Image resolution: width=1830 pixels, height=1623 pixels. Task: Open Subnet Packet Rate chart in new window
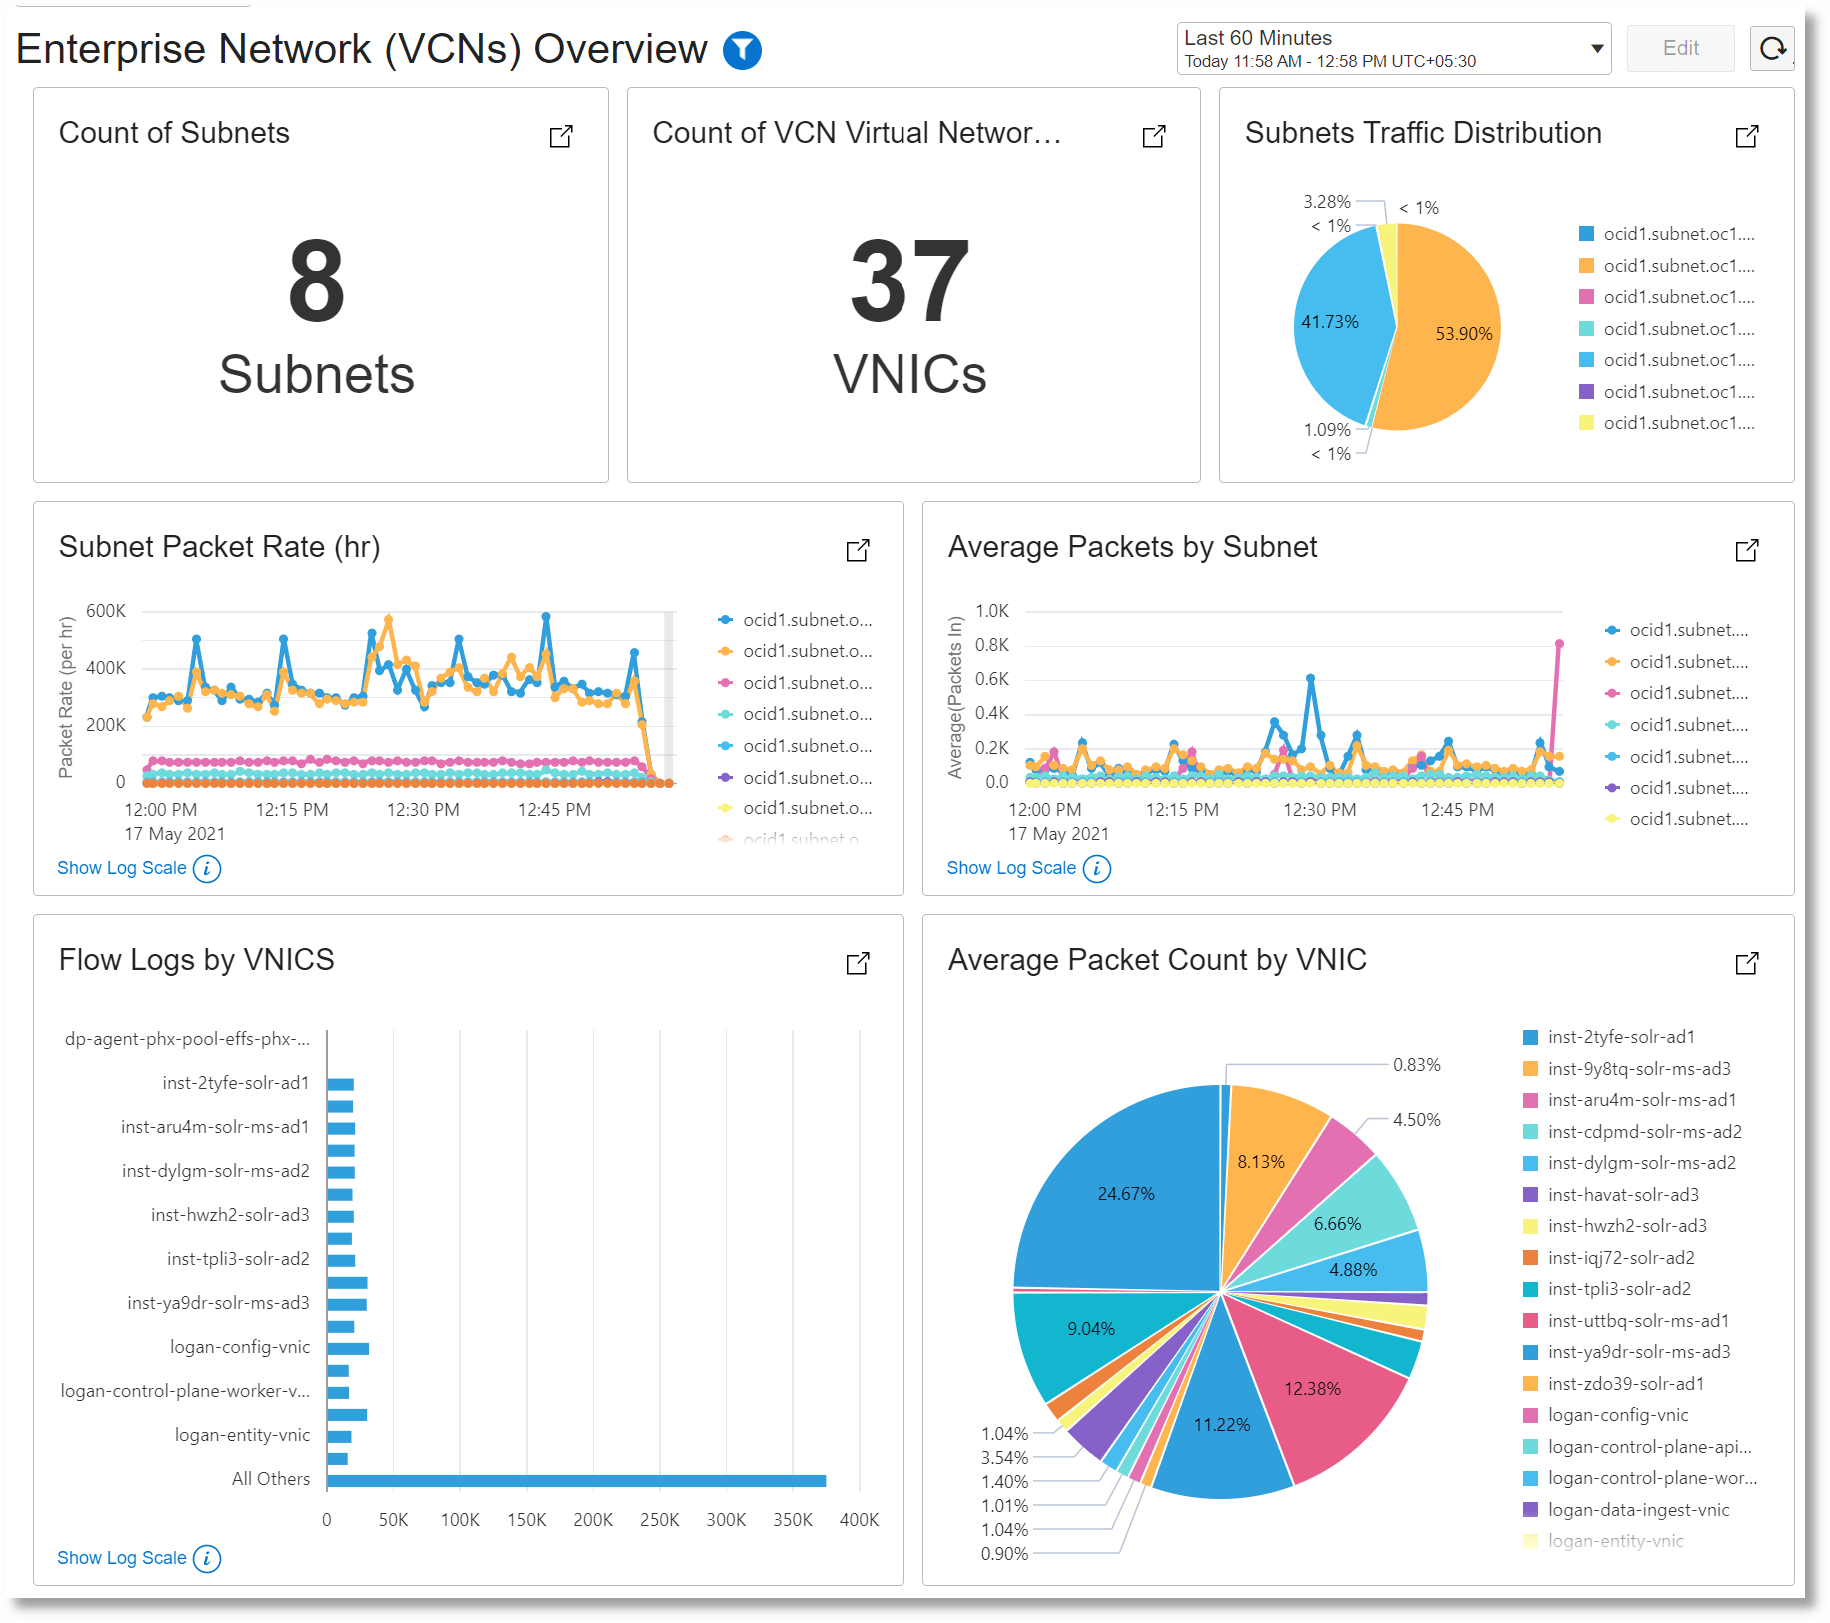[x=858, y=551]
